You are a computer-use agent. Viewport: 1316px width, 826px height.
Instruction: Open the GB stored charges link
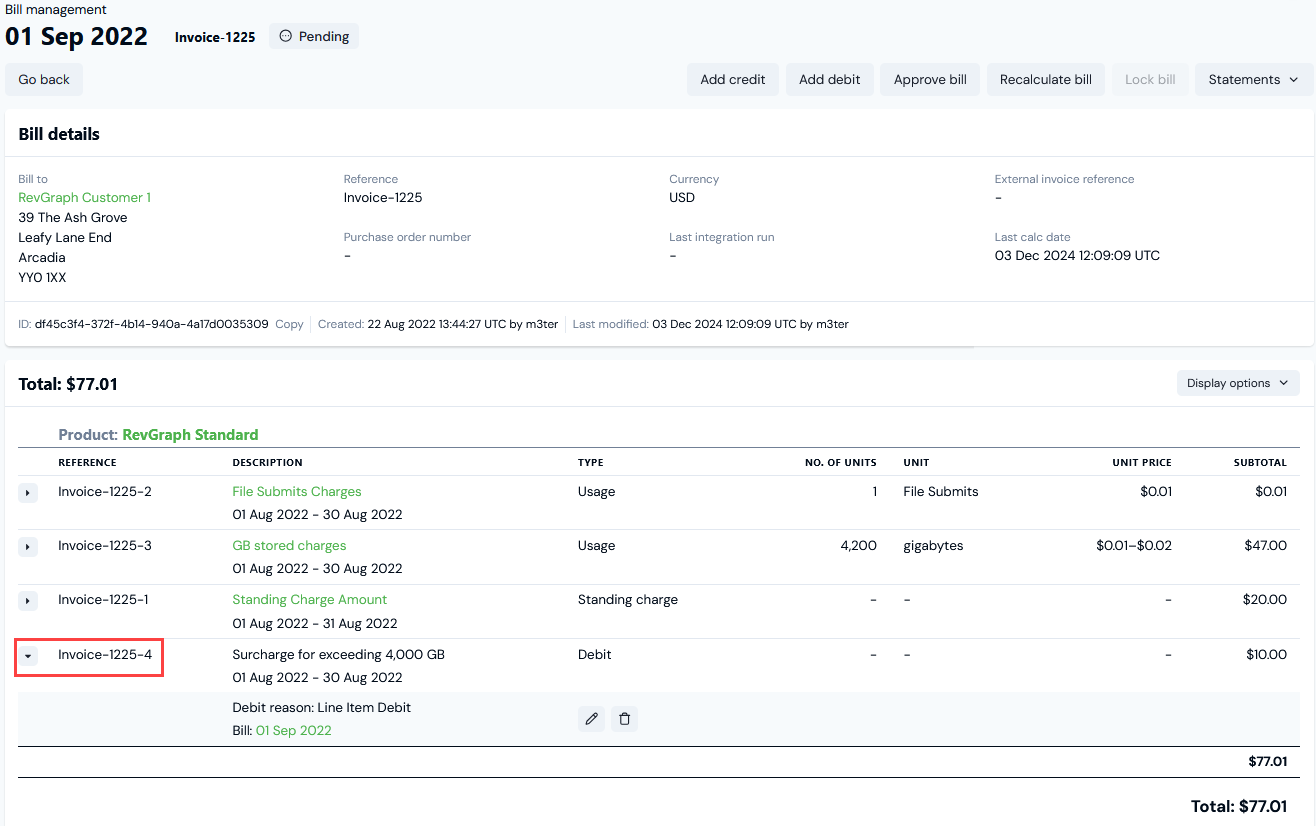pos(289,546)
